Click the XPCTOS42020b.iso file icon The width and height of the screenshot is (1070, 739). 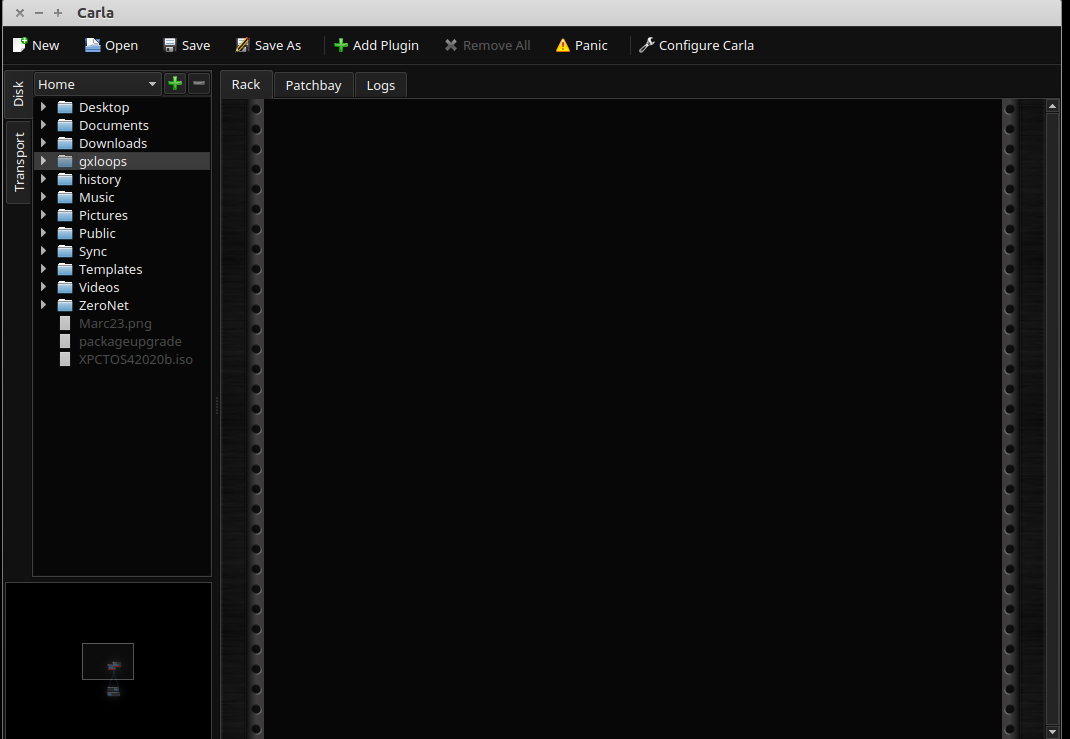(x=65, y=359)
